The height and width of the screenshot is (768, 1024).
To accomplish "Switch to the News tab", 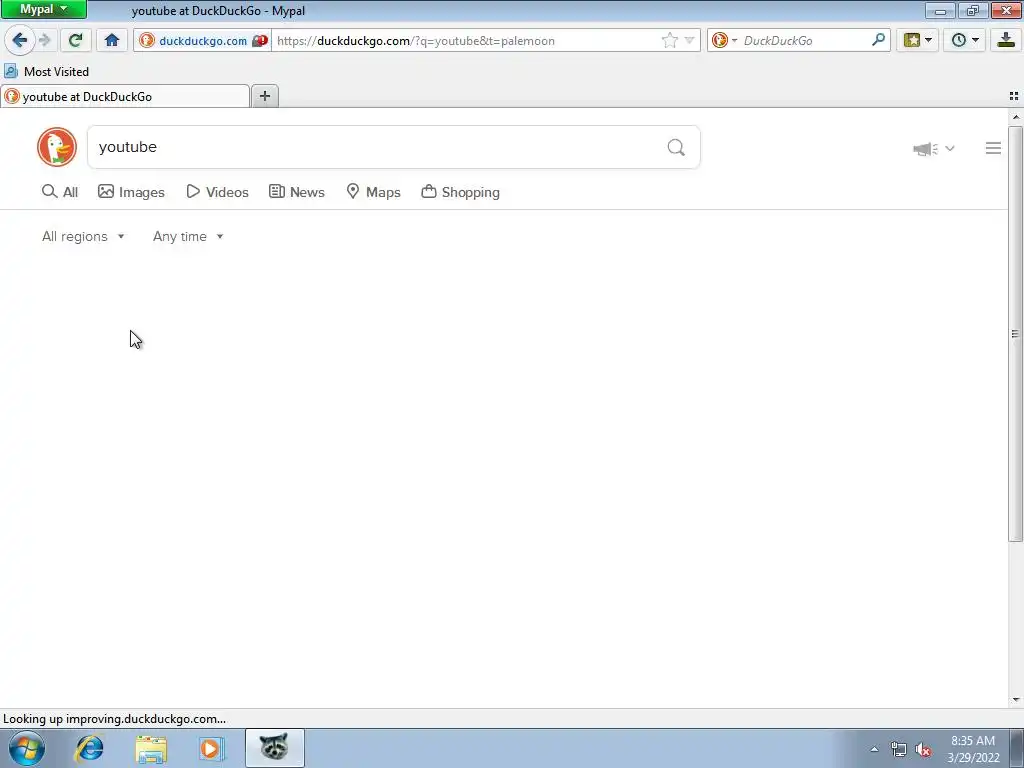I will (296, 192).
